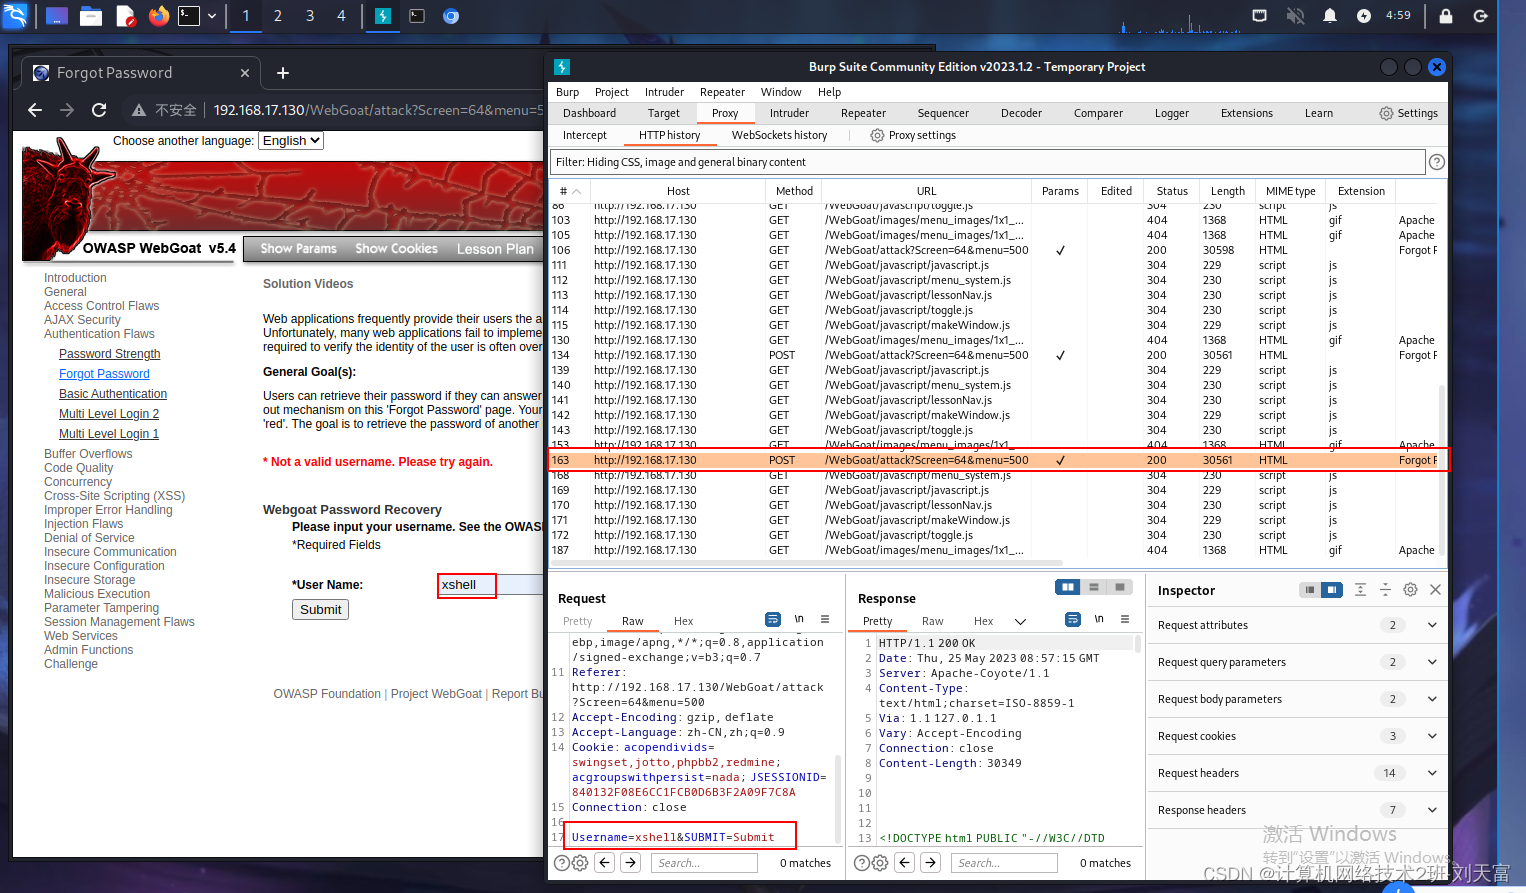This screenshot has height=893, width=1526.
Task: Open the Response view options chevron
Action: pos(1020,621)
